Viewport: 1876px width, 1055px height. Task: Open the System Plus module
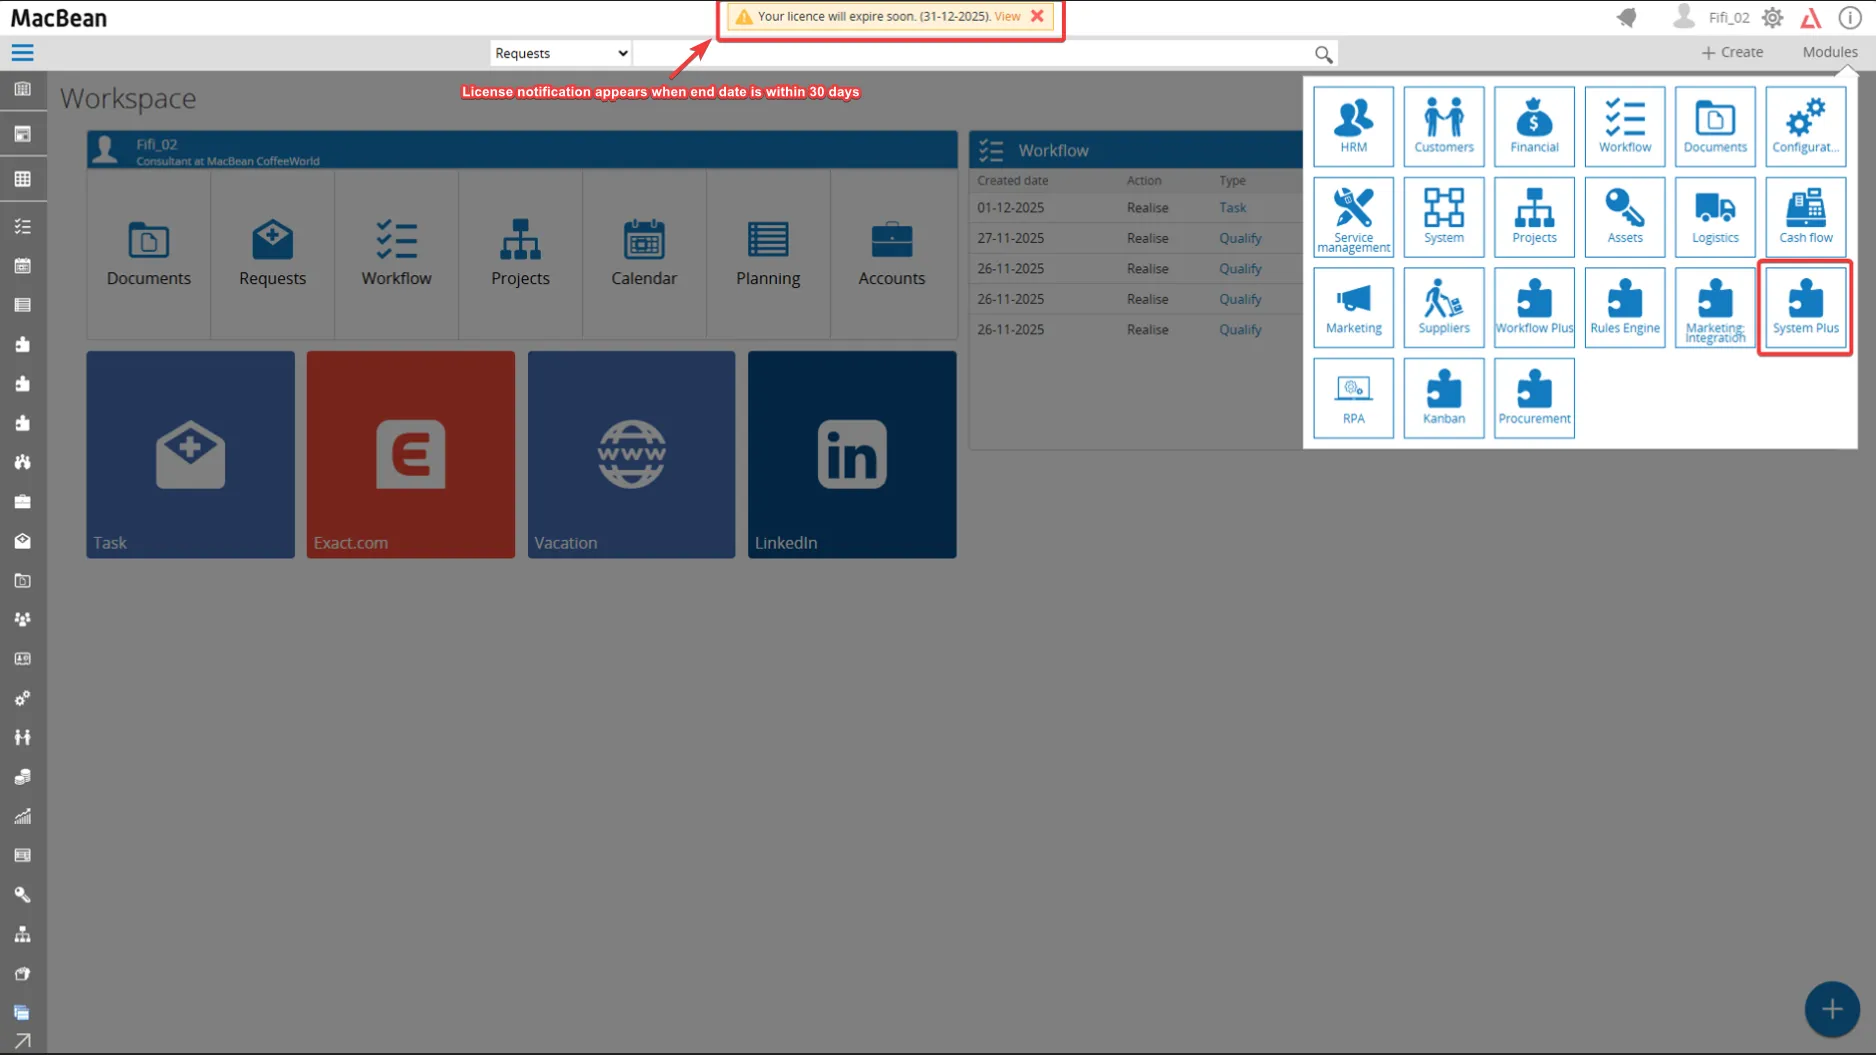point(1805,307)
